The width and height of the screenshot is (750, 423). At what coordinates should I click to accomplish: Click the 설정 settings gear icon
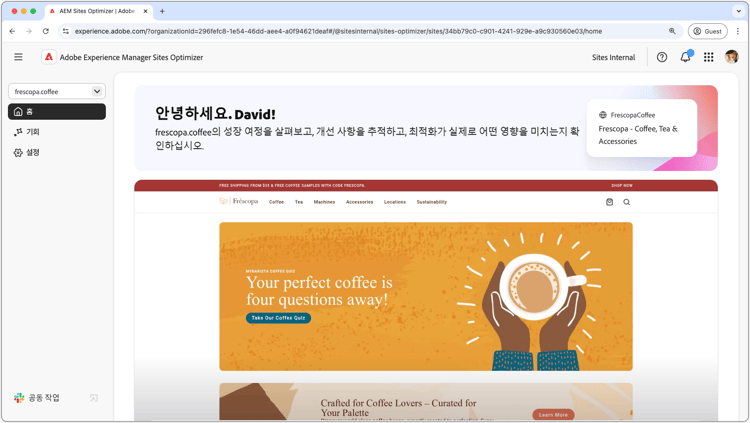(x=18, y=153)
